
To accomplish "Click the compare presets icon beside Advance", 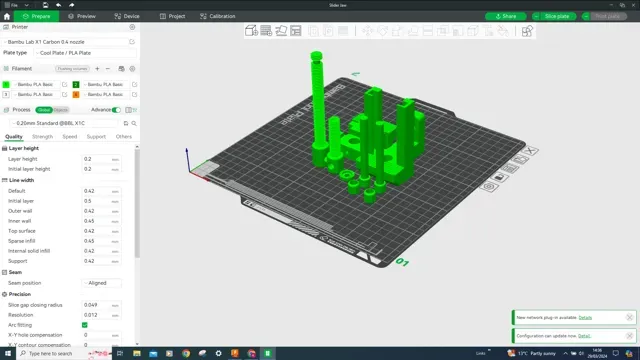I will [129, 110].
